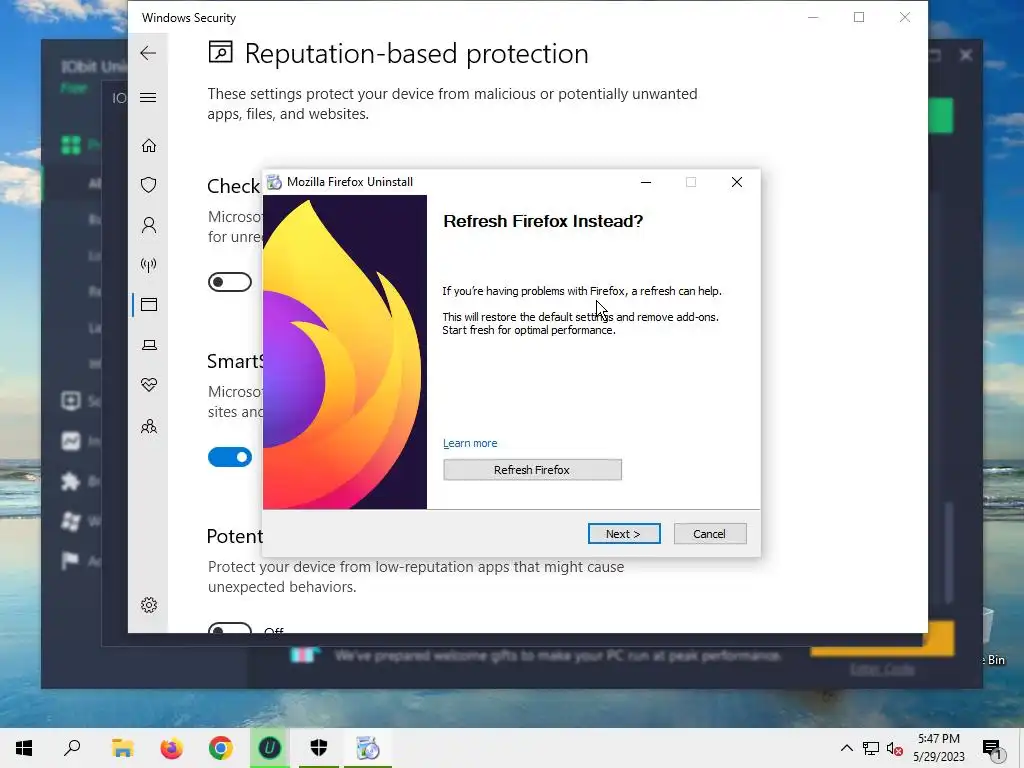1024x768 pixels.
Task: Click "Refresh Firefox Instead?" heading
Action: point(543,221)
